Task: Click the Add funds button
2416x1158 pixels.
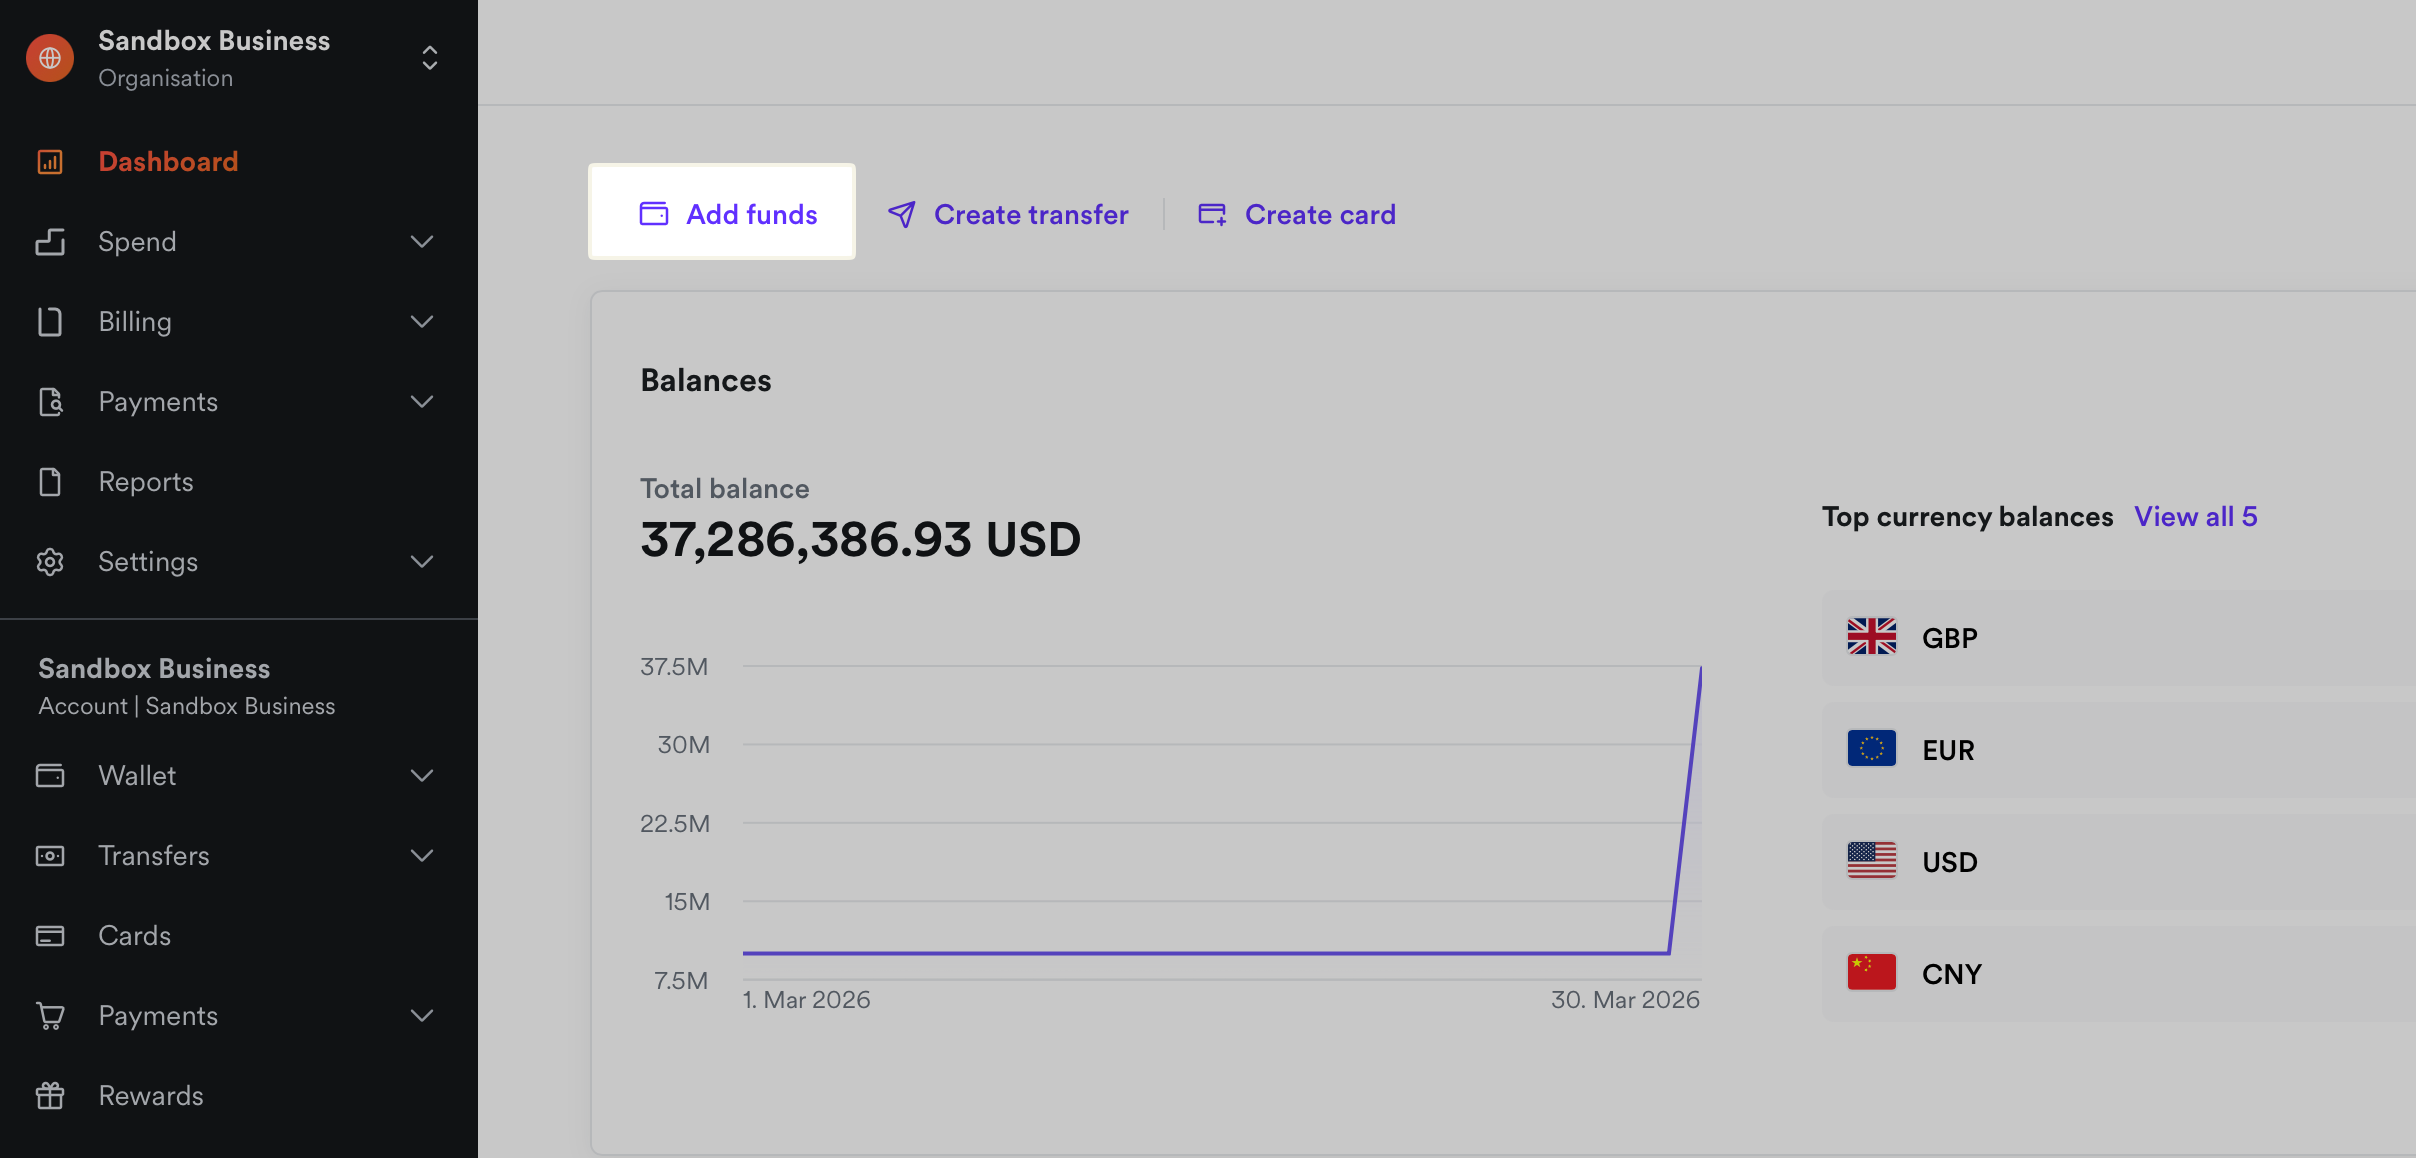Action: pyautogui.click(x=722, y=213)
